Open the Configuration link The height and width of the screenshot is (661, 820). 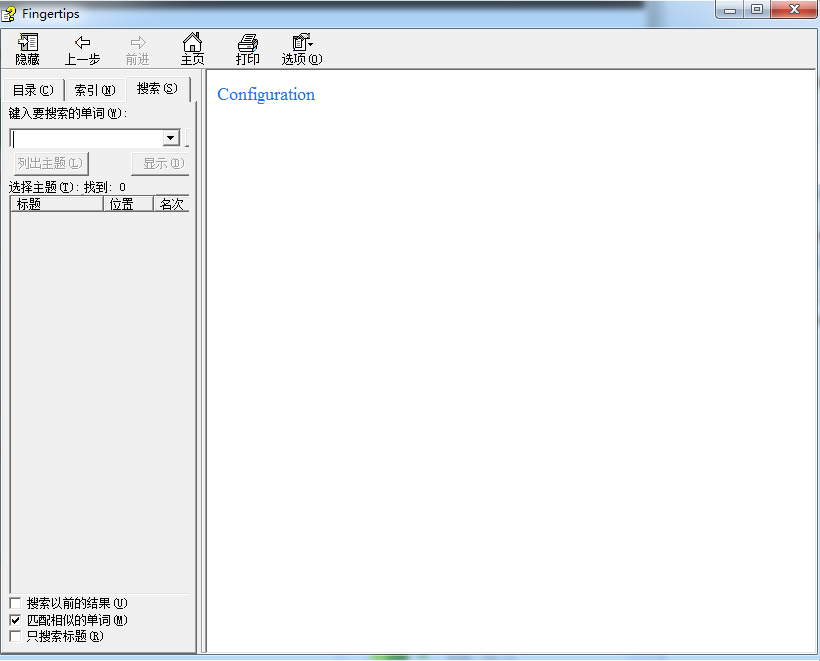[265, 95]
